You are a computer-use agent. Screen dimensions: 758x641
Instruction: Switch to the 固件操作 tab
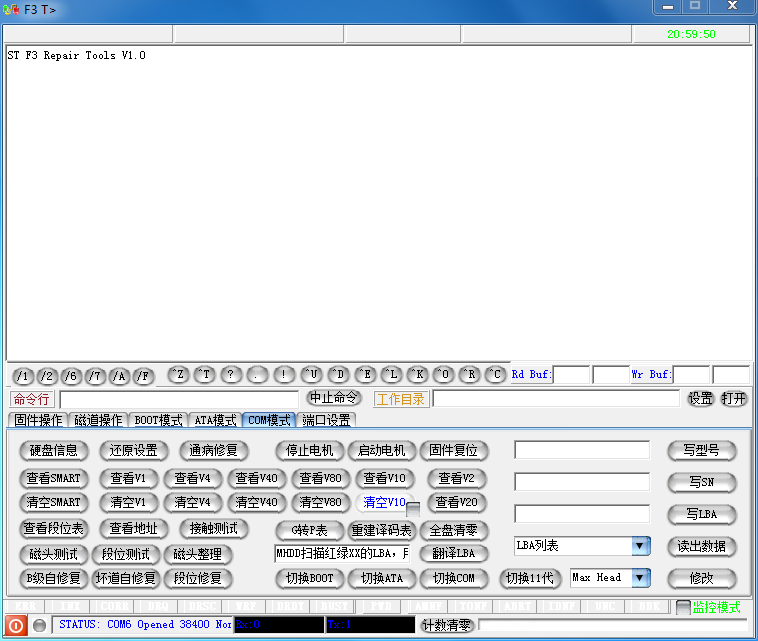click(38, 420)
